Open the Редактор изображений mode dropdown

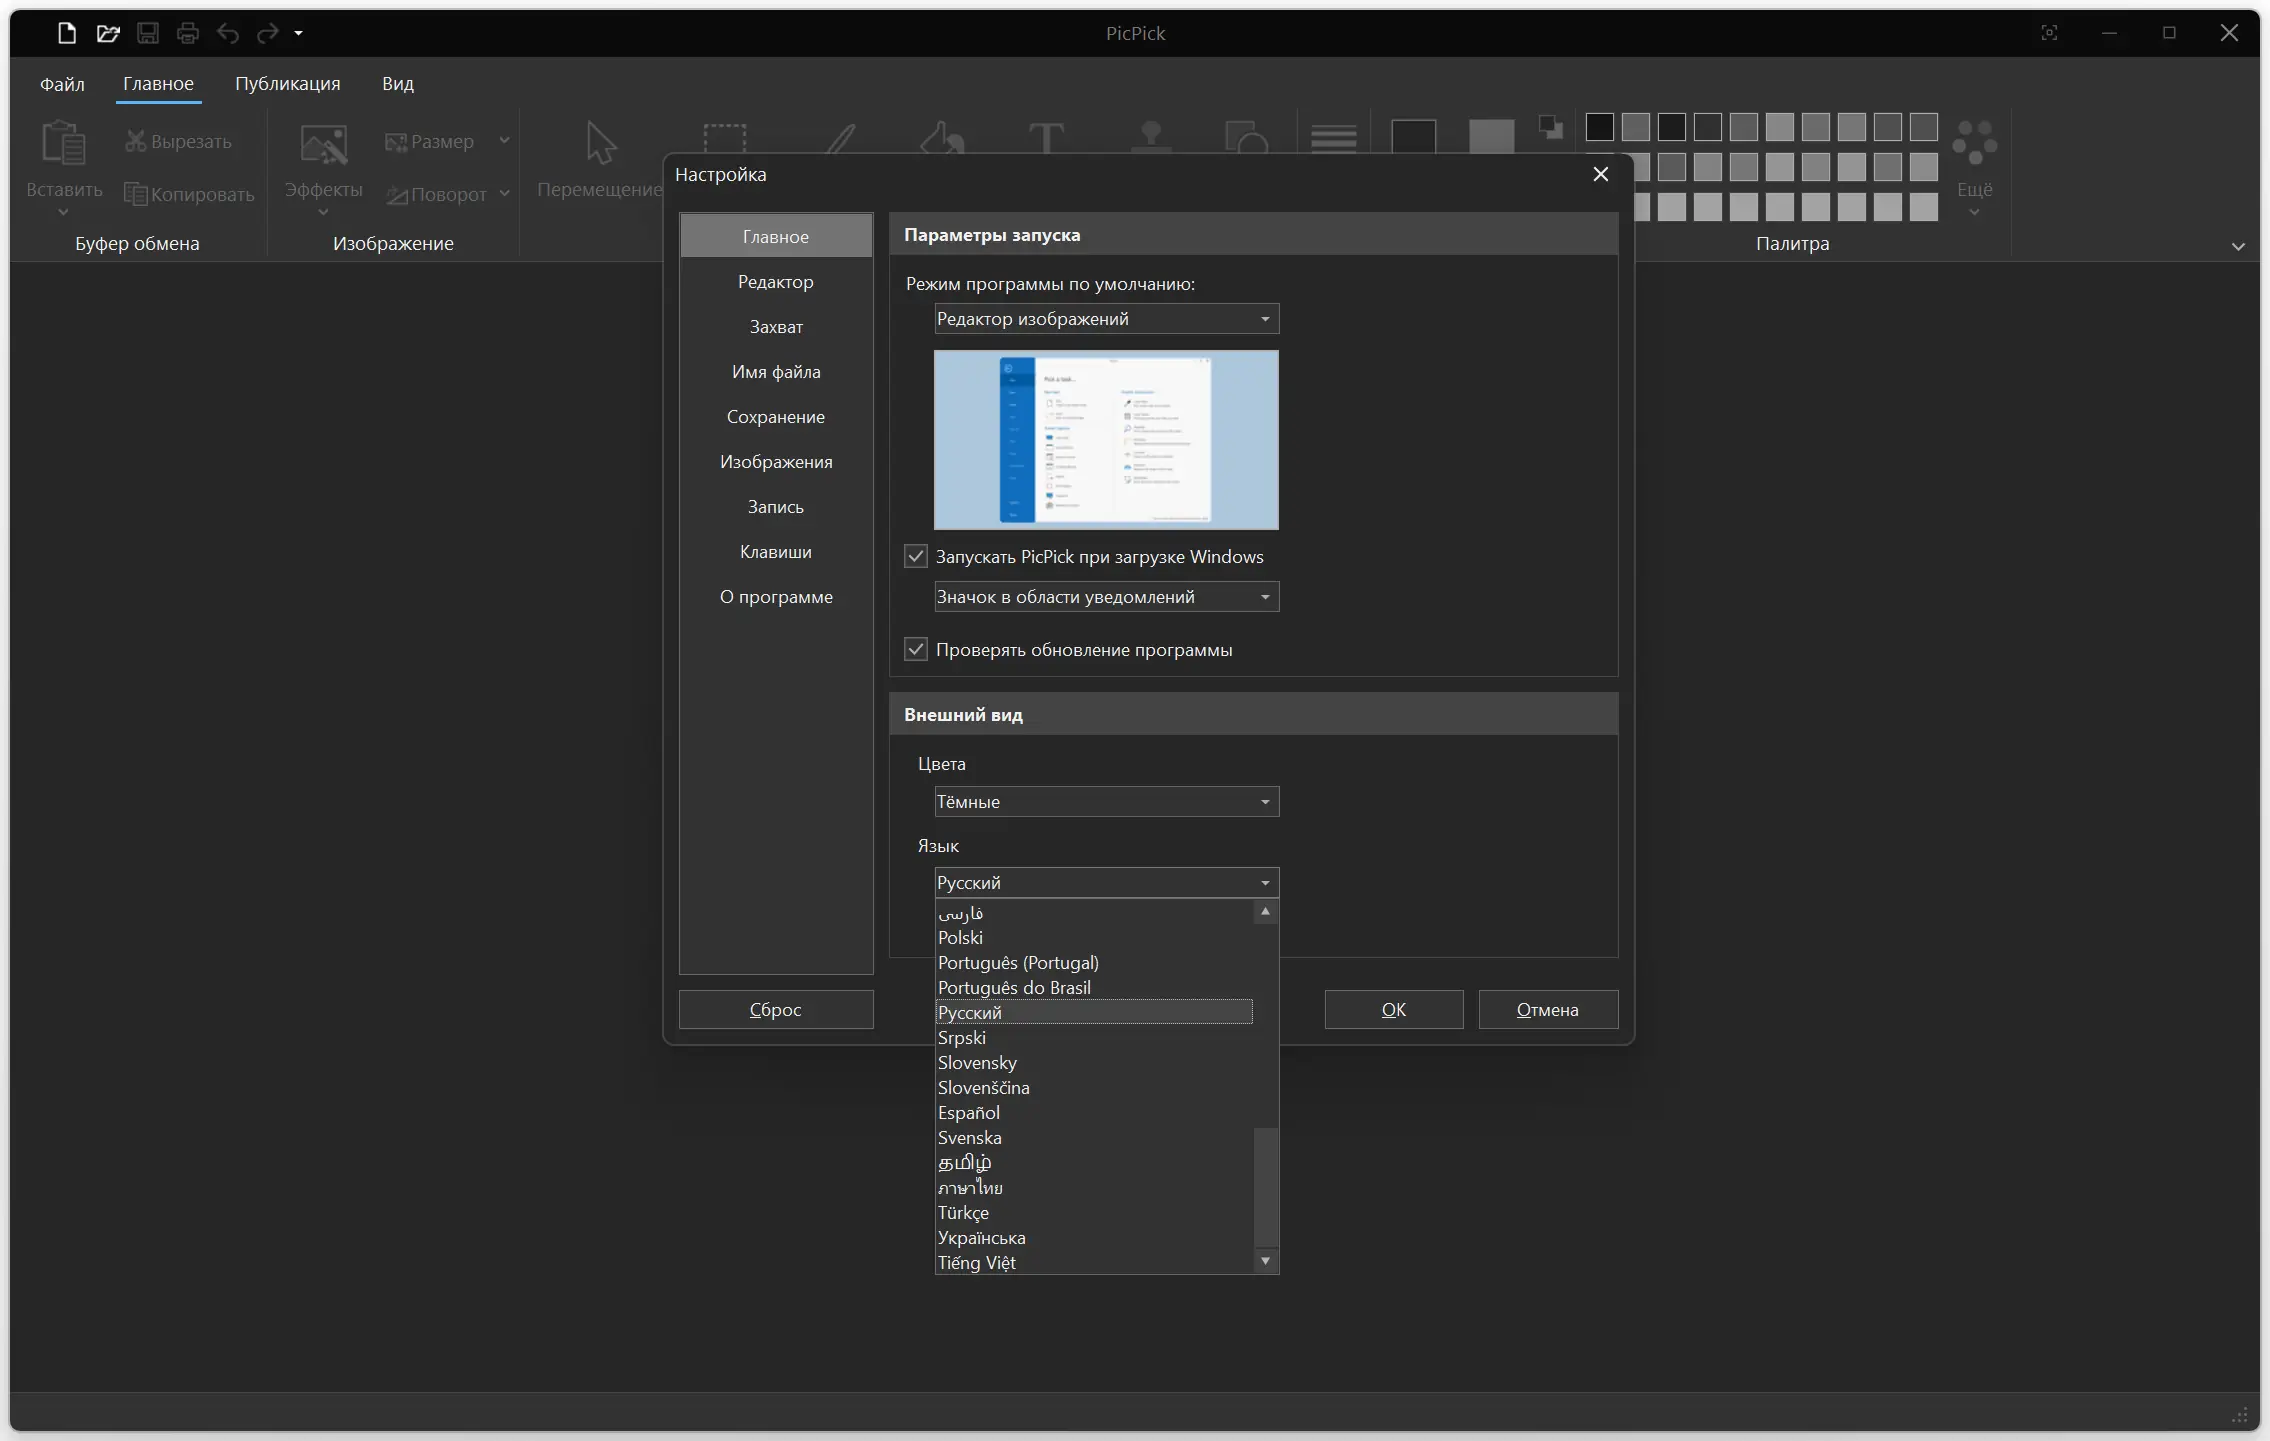pyautogui.click(x=1106, y=319)
